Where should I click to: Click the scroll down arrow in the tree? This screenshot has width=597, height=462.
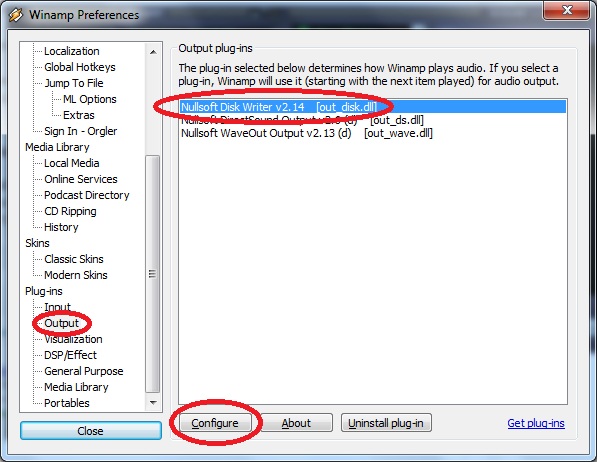coord(153,402)
